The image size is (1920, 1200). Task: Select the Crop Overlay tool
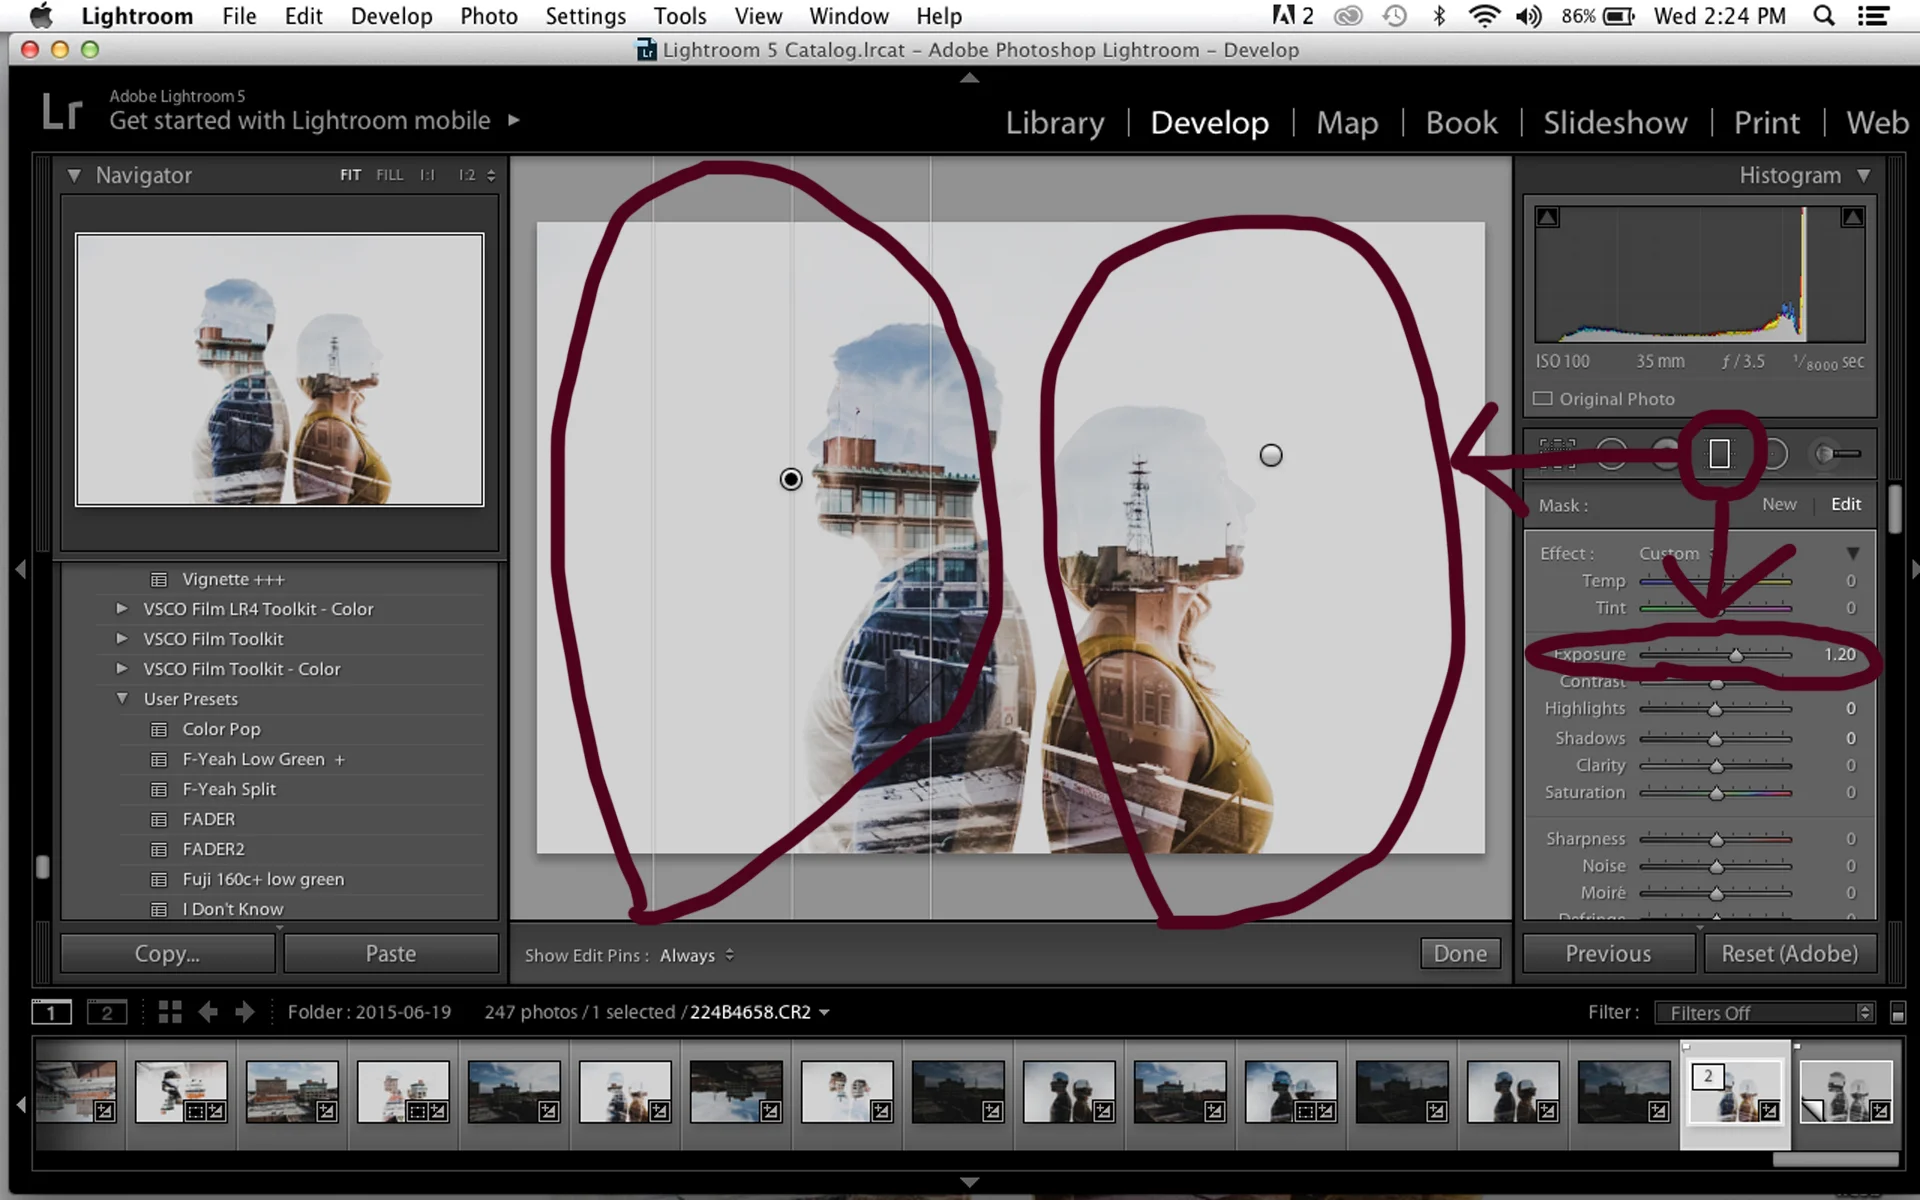point(1557,454)
